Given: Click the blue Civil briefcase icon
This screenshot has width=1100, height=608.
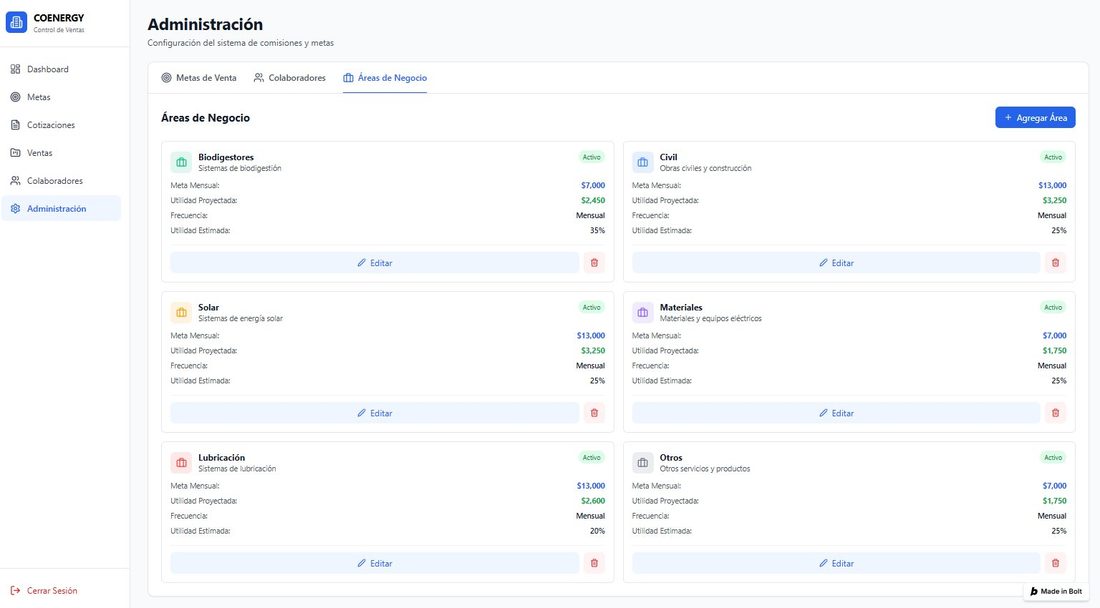Looking at the screenshot, I should 643,162.
